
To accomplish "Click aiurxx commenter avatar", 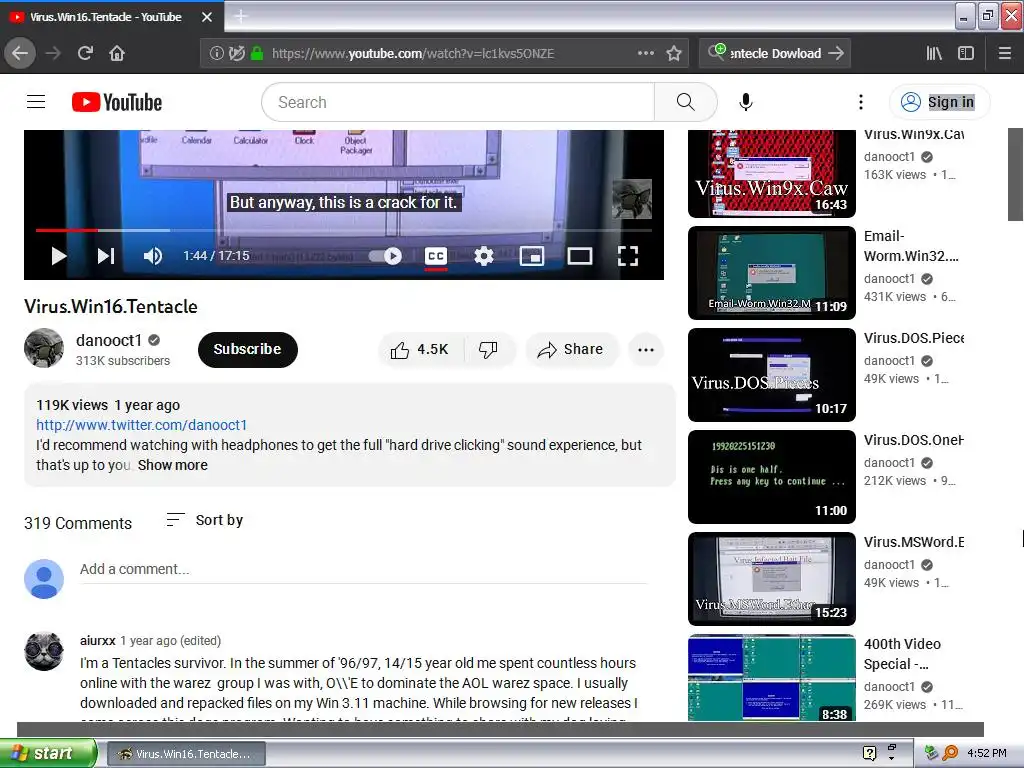I will [x=44, y=651].
